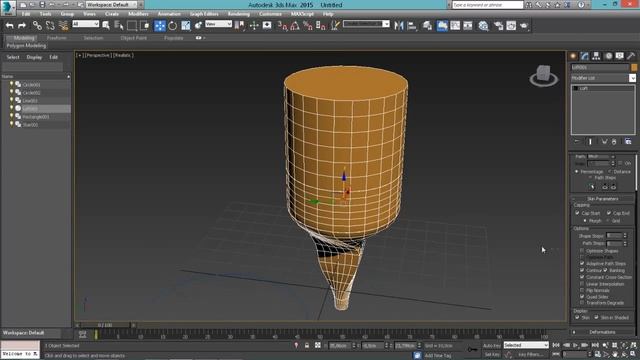Open the Material Editor icon
Image resolution: width=640 pixels, height=360 pixels.
[483, 26]
